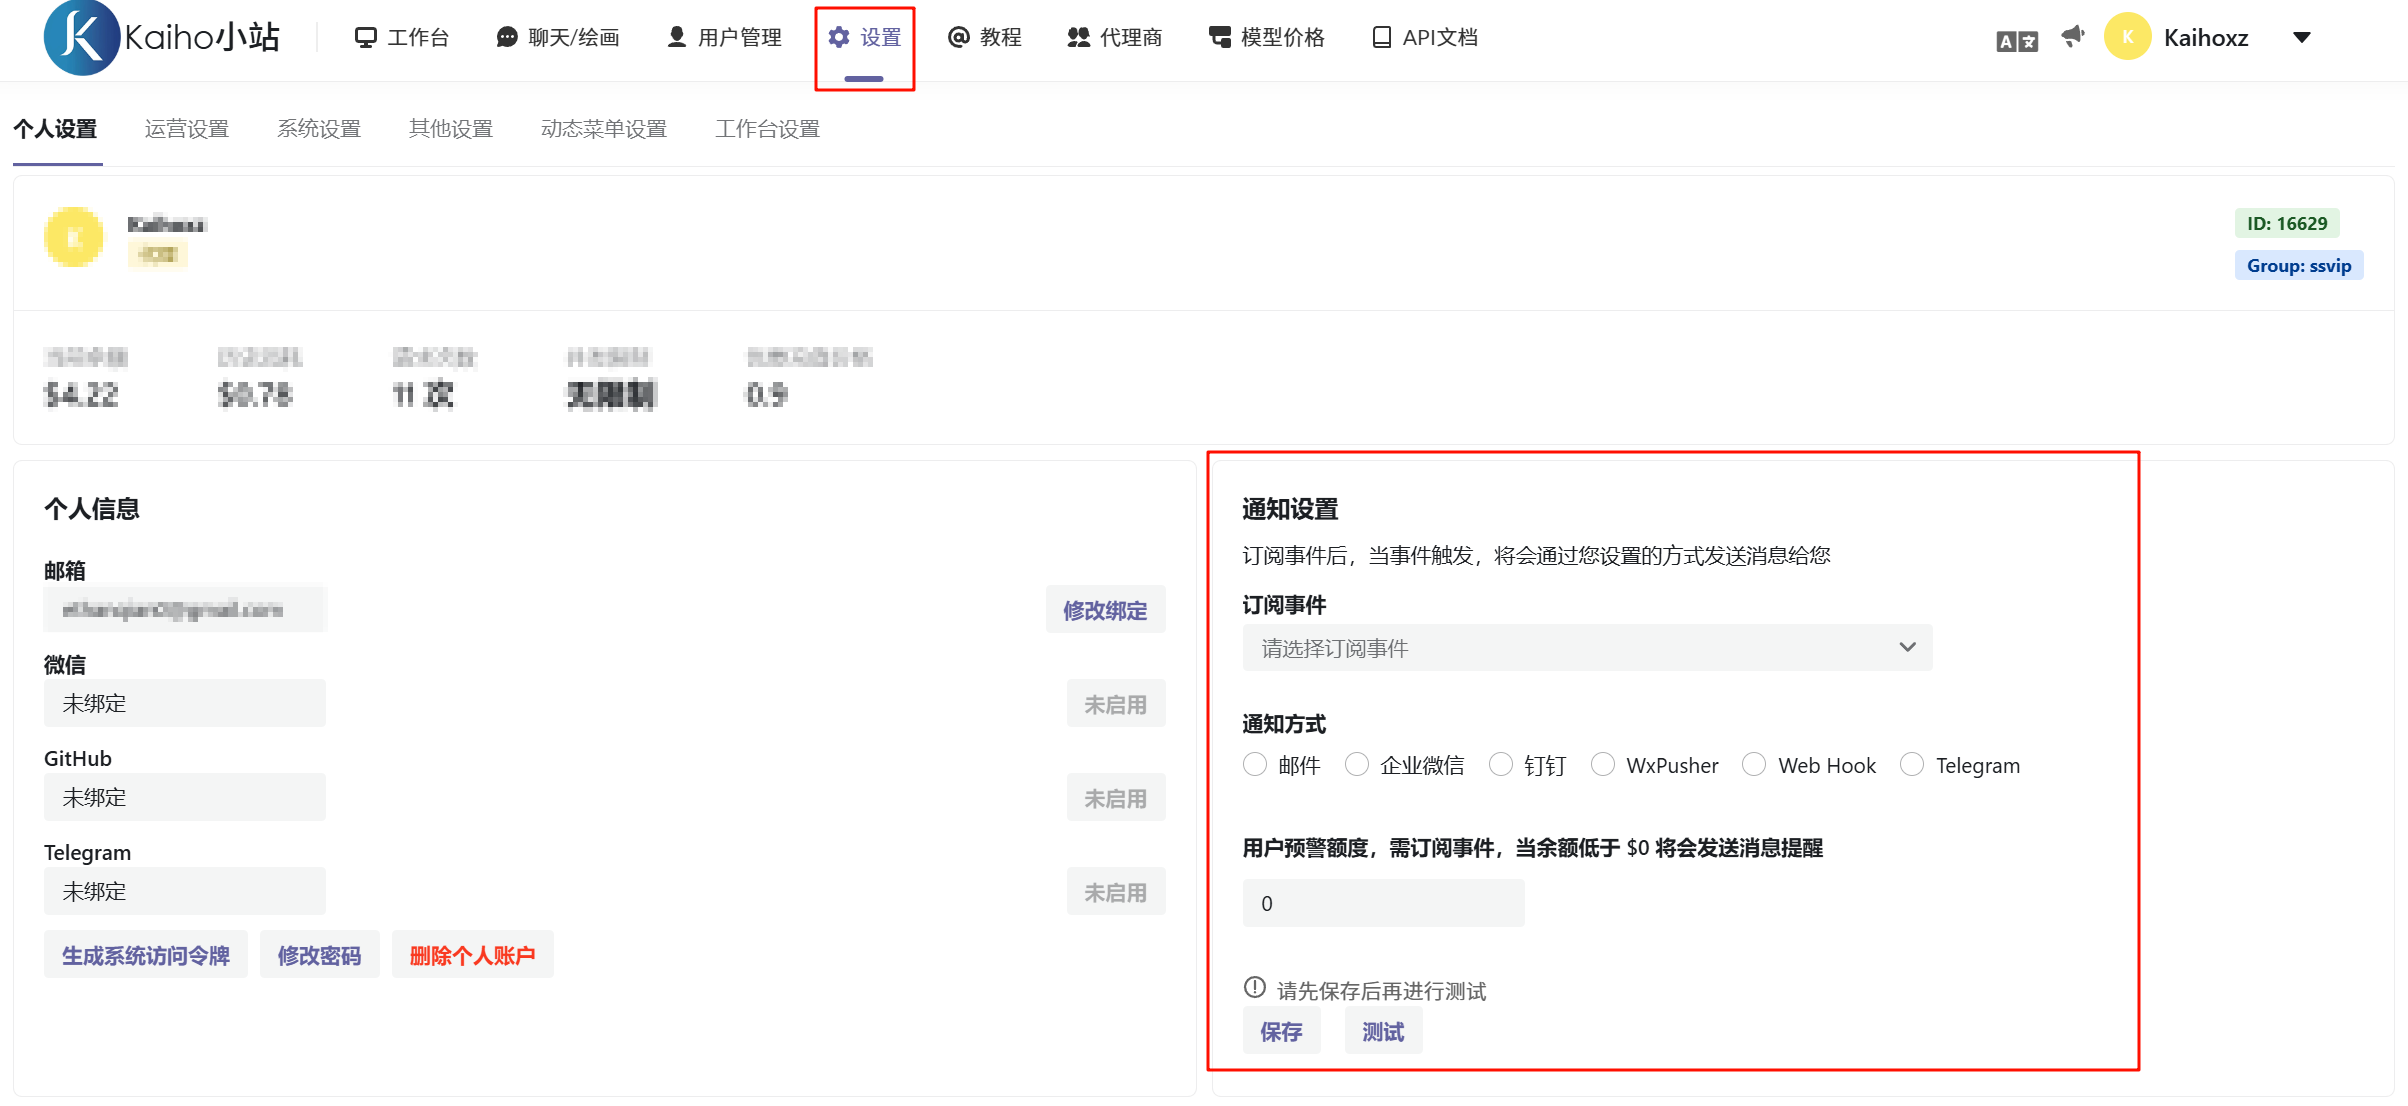Click 删除个人账户 button
Screen dimensions: 2408x1106
tap(472, 955)
